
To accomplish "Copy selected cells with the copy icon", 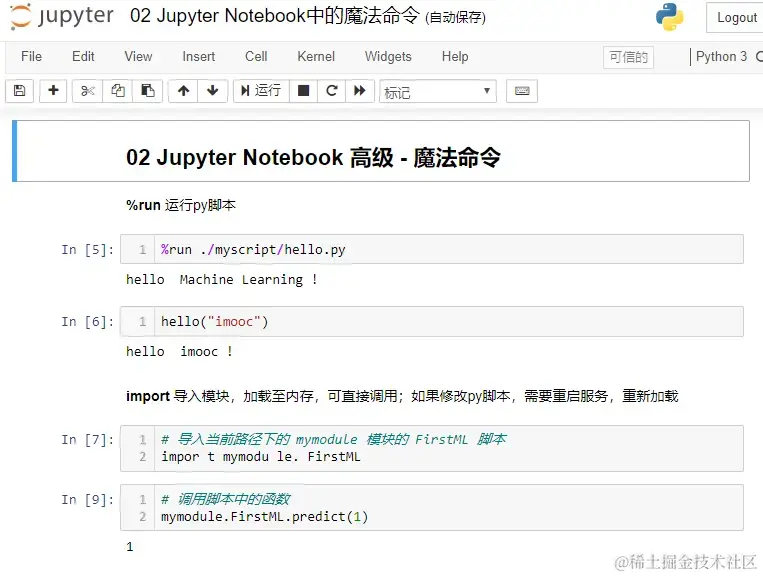I will [x=118, y=91].
